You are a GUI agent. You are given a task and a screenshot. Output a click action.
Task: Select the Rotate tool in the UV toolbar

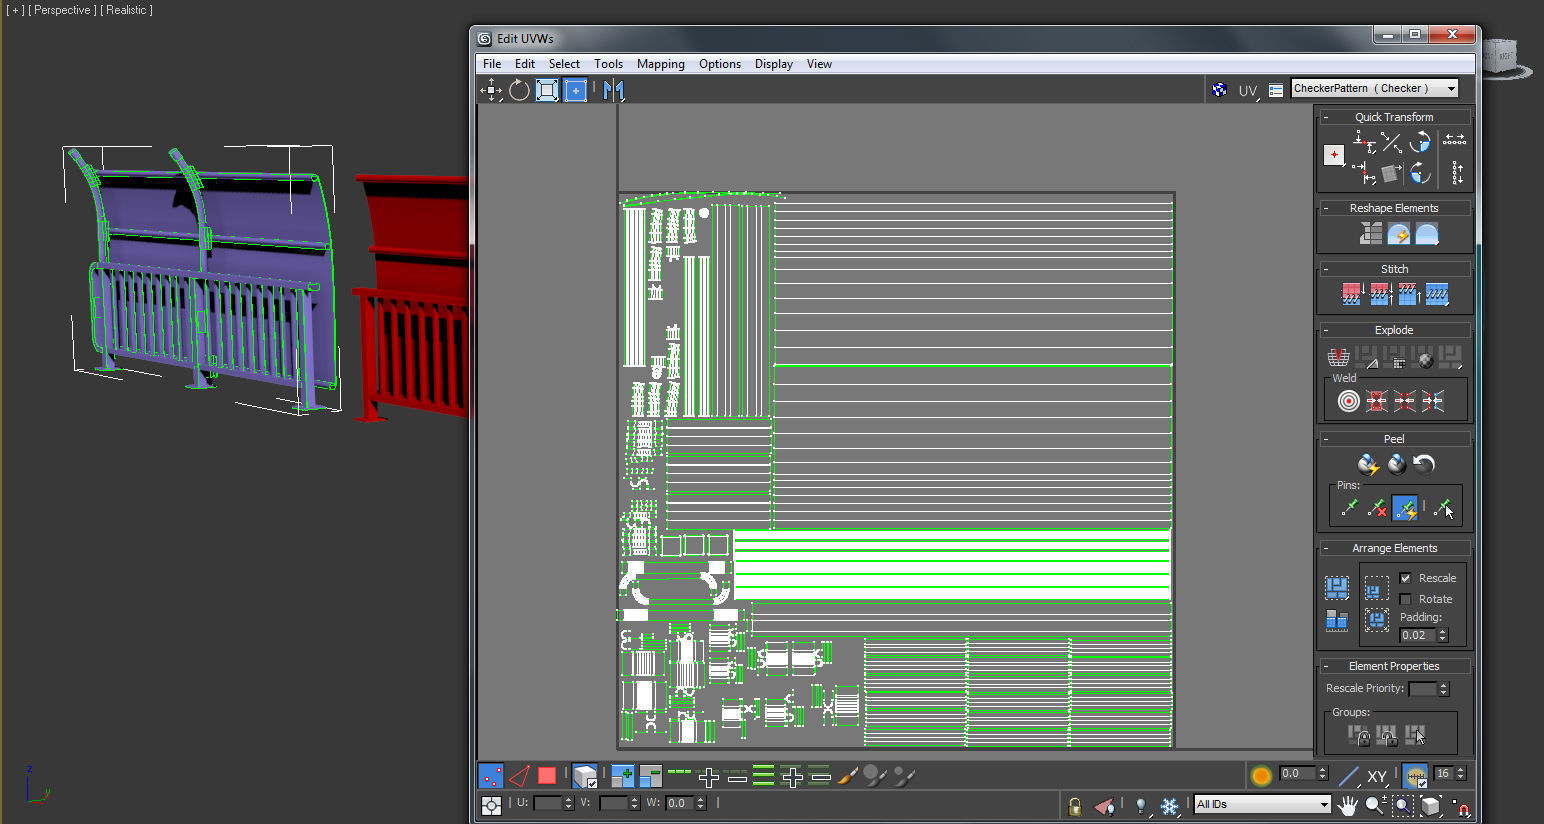(519, 90)
